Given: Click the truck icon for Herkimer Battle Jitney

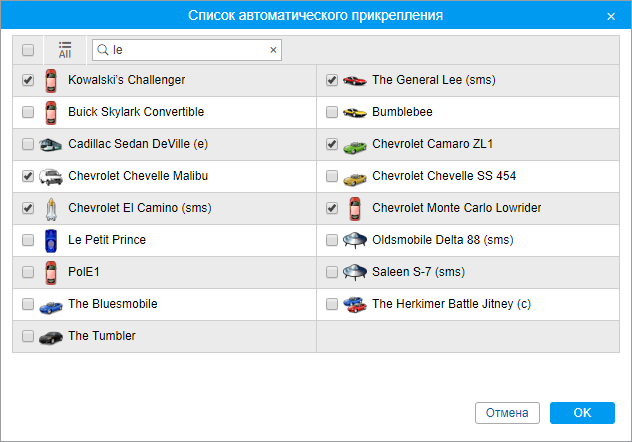Looking at the screenshot, I should [355, 304].
